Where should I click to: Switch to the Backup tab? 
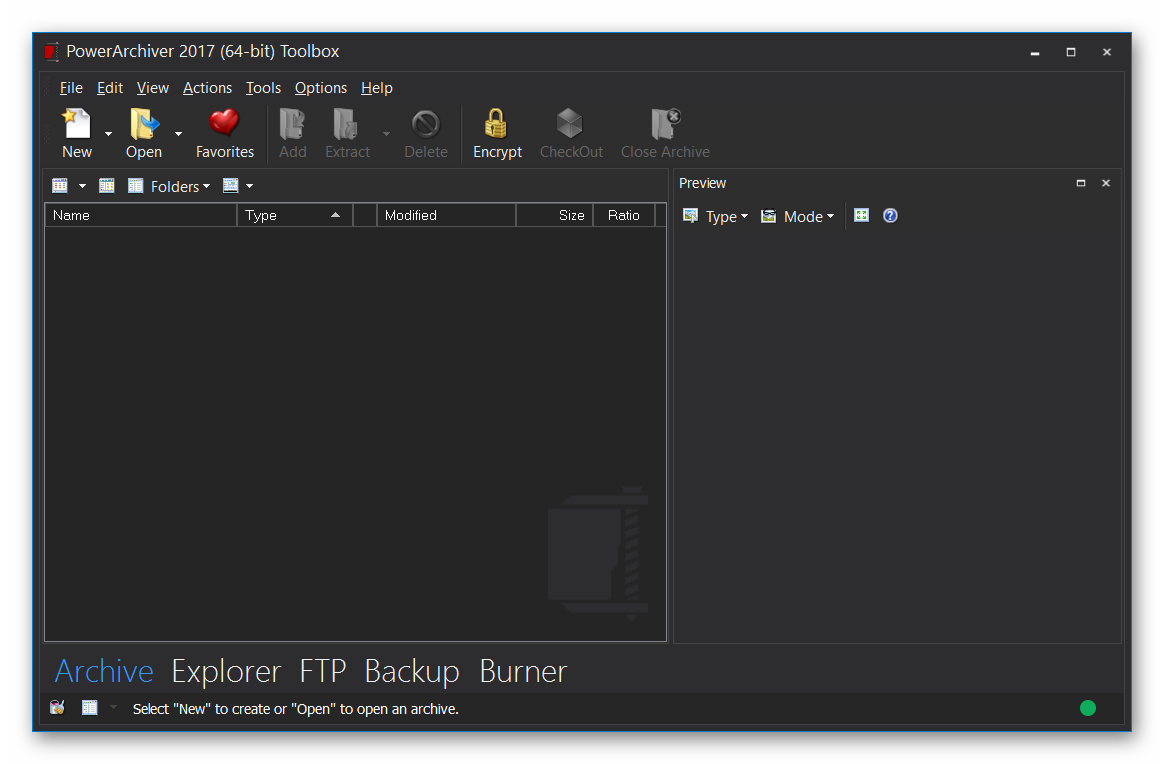point(412,671)
